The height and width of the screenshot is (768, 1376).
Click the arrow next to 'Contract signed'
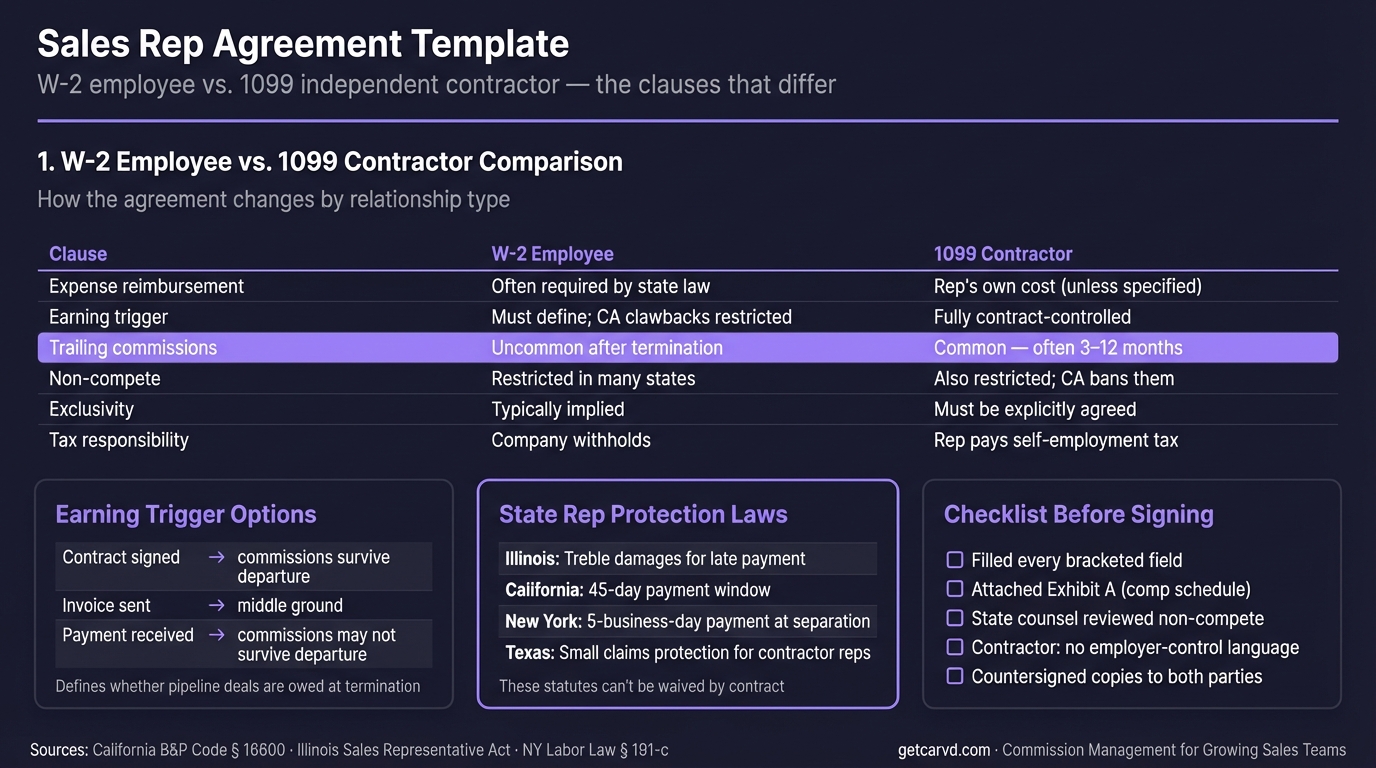[216, 558]
